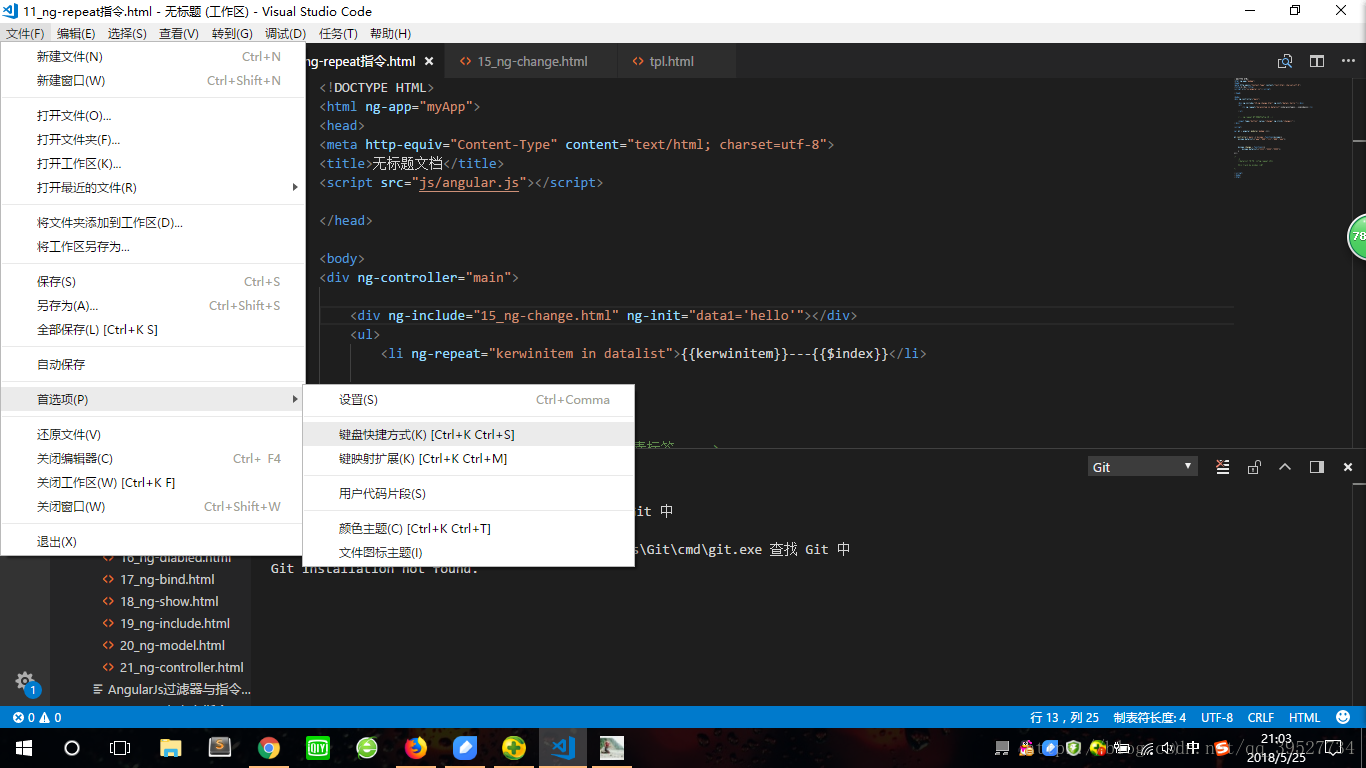
Task: Open the 查看(V) menu
Action: [179, 33]
